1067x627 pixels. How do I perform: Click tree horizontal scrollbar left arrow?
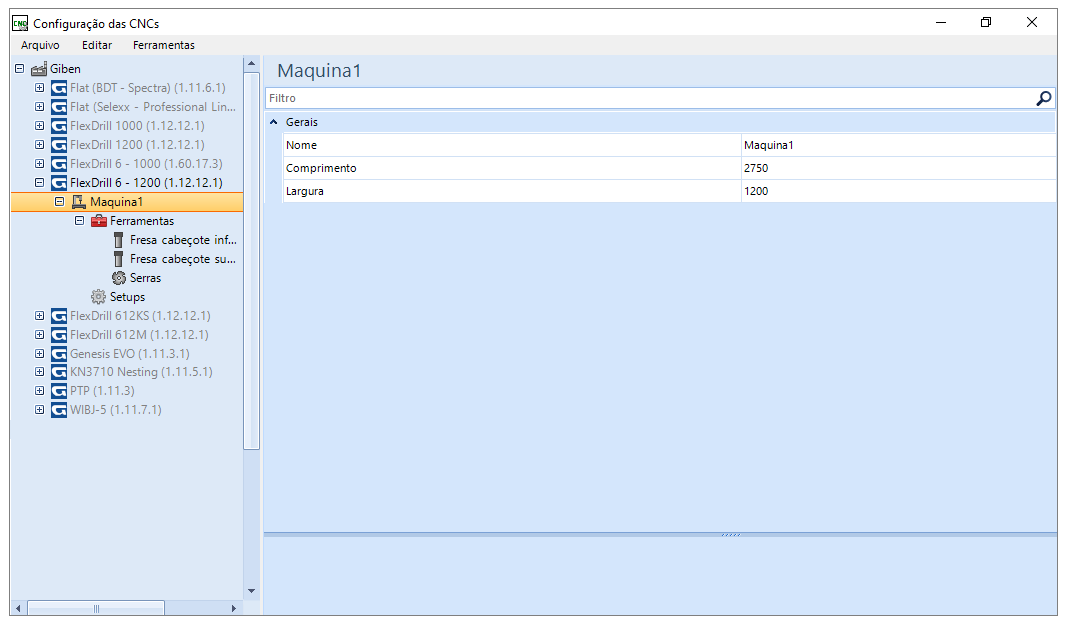(x=18, y=608)
